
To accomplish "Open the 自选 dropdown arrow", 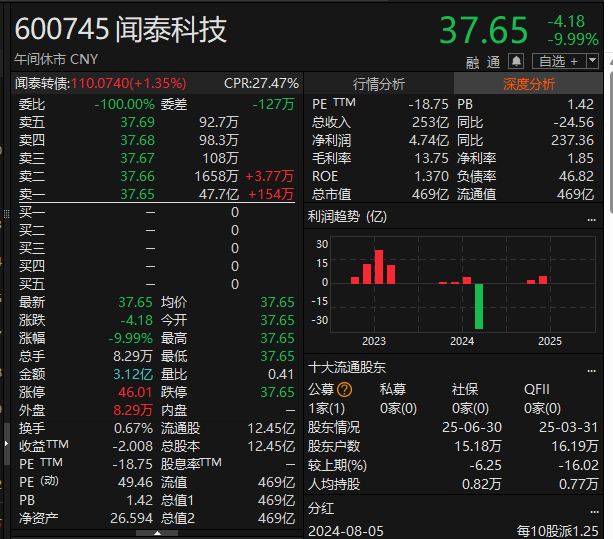I will click(x=592, y=61).
